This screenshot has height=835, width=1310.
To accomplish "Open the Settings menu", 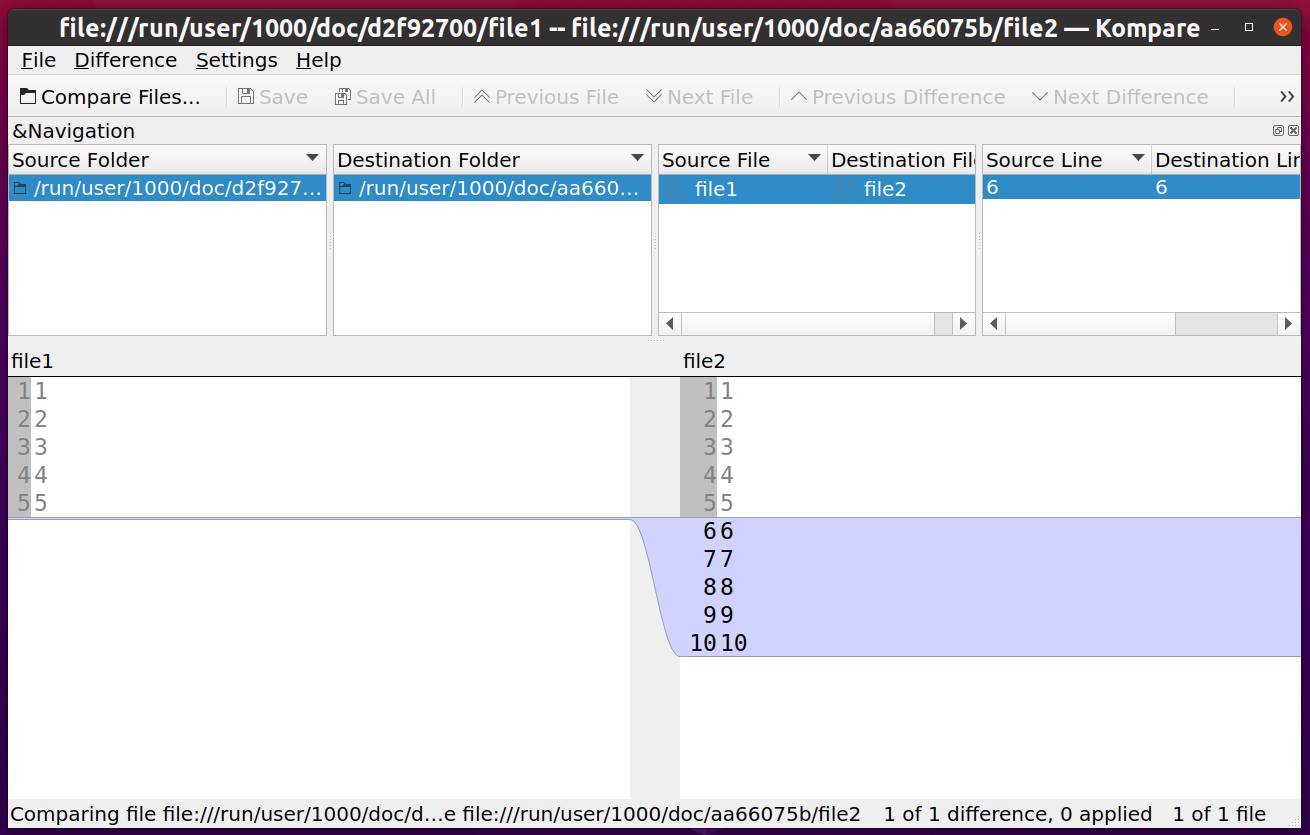I will click(x=236, y=60).
